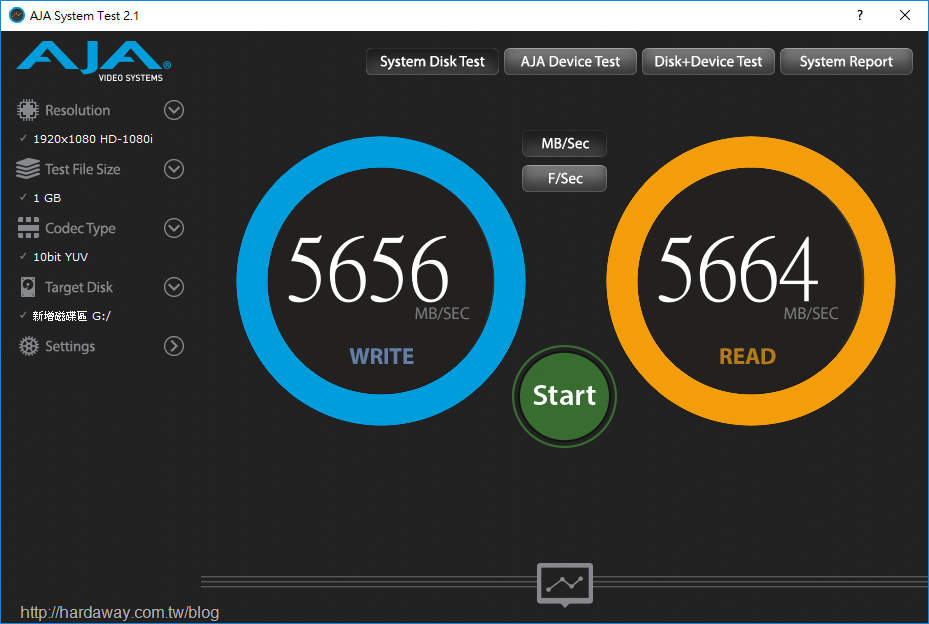
Task: Select the 1920x1080 HD-1080i option
Action: point(92,139)
